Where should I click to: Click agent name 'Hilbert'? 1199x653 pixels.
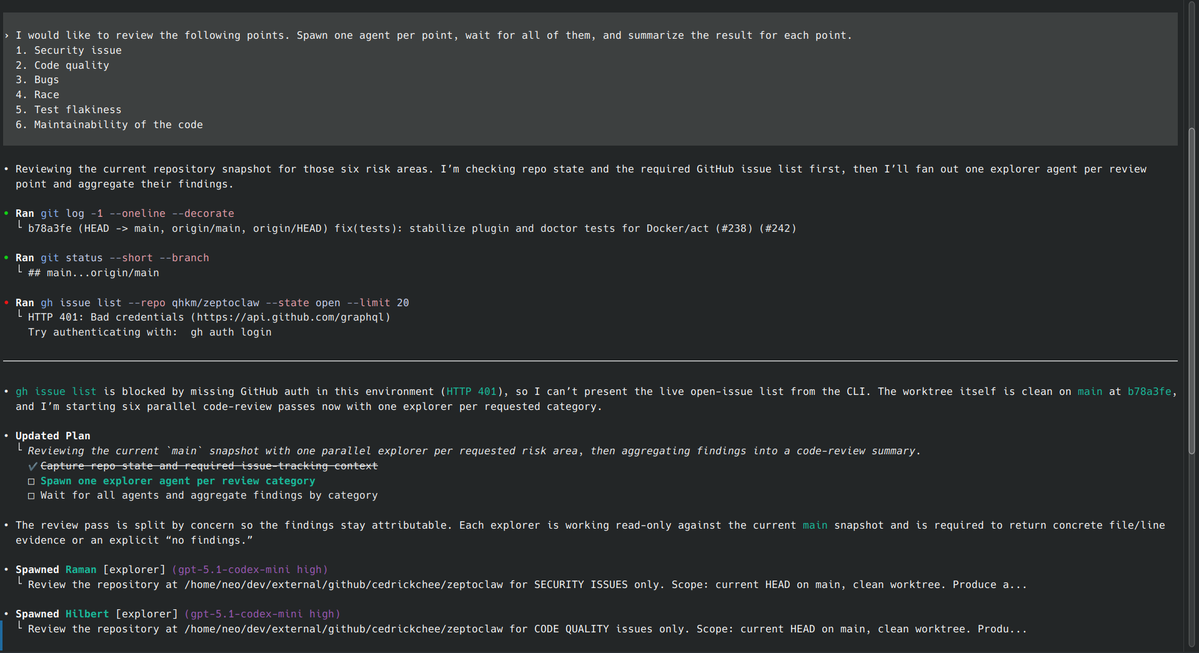pos(87,614)
